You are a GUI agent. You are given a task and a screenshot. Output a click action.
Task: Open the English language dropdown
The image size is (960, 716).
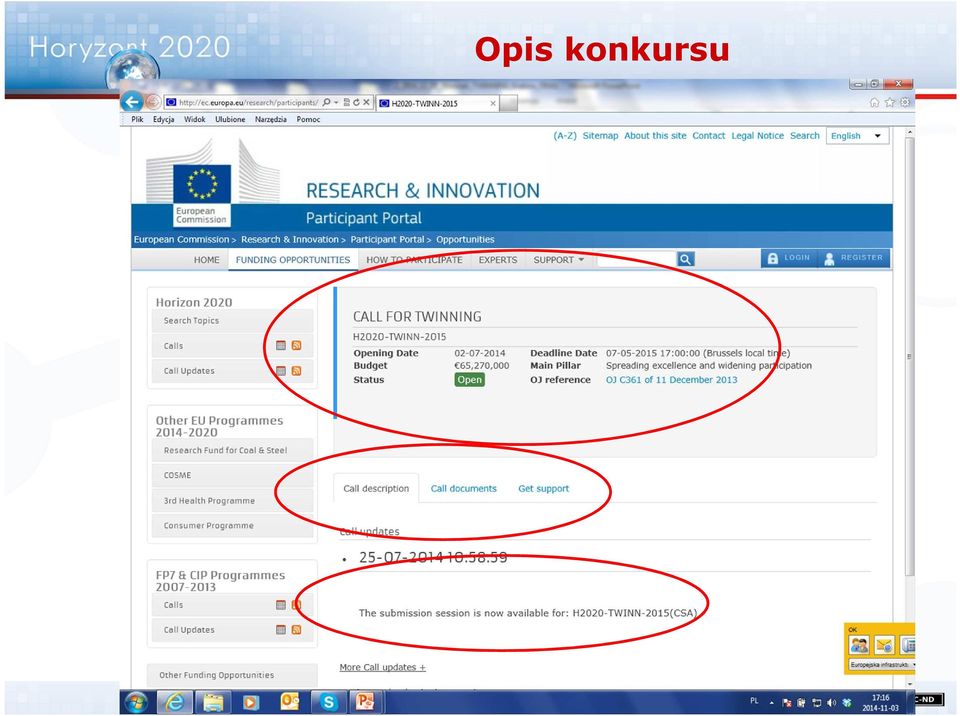857,136
